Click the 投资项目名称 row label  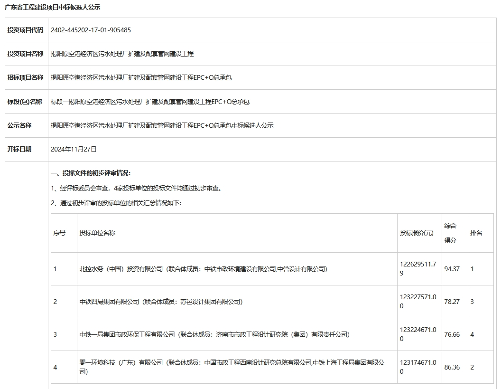[25, 54]
